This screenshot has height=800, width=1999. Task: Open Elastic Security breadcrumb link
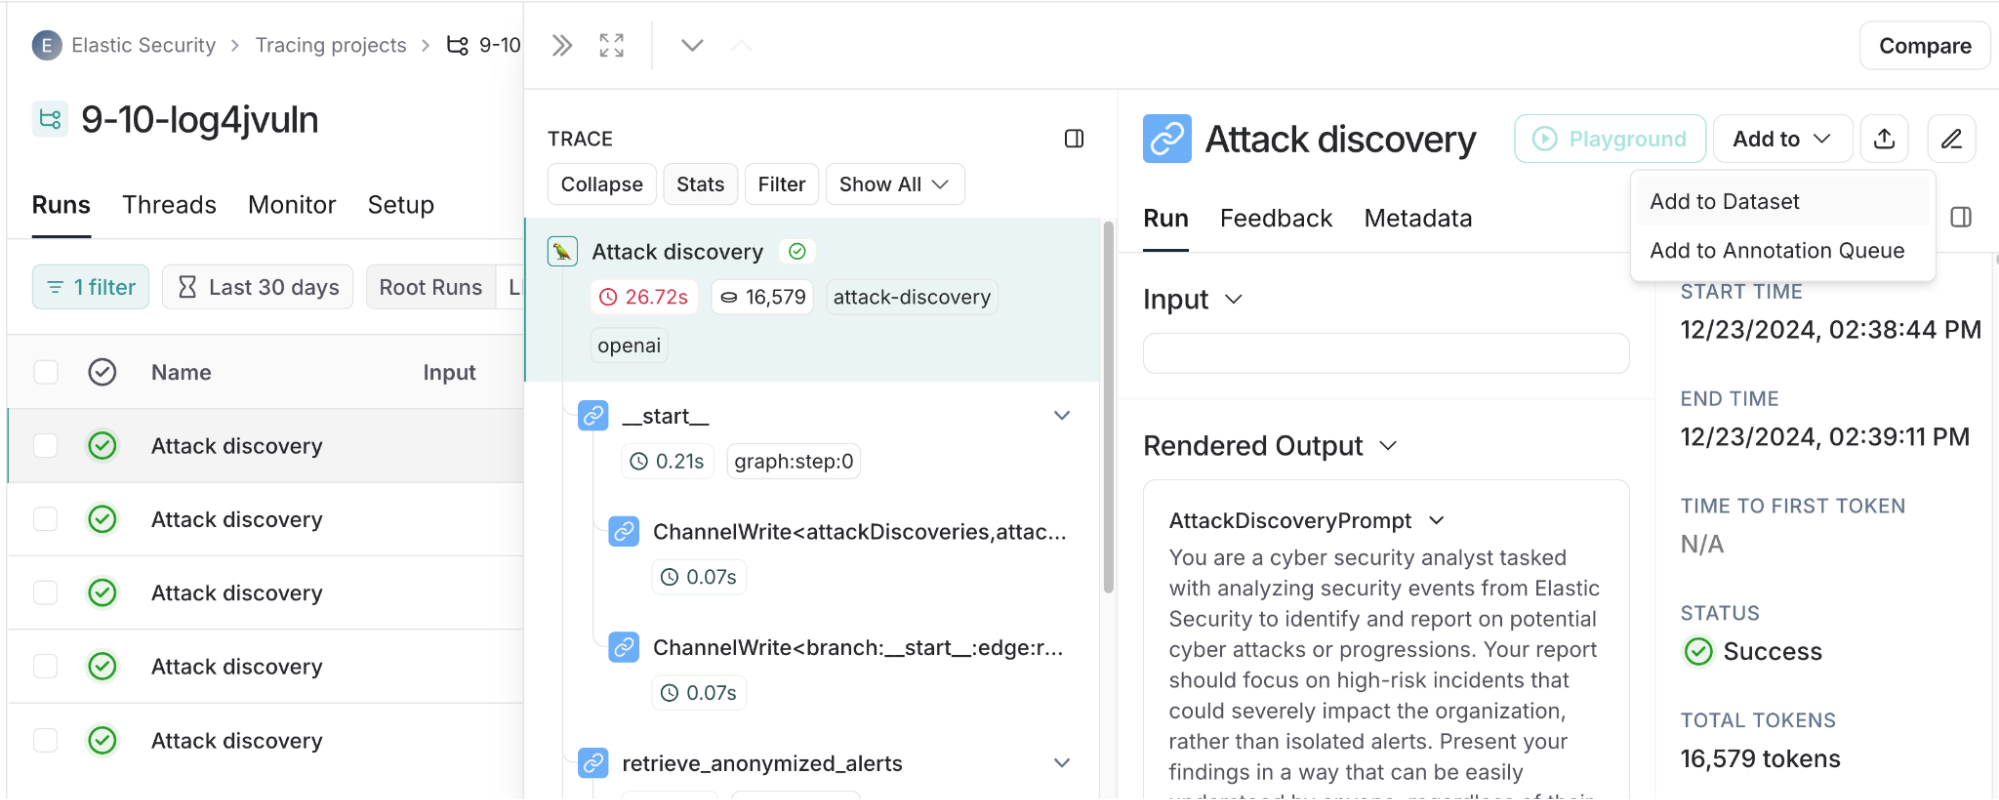[143, 45]
